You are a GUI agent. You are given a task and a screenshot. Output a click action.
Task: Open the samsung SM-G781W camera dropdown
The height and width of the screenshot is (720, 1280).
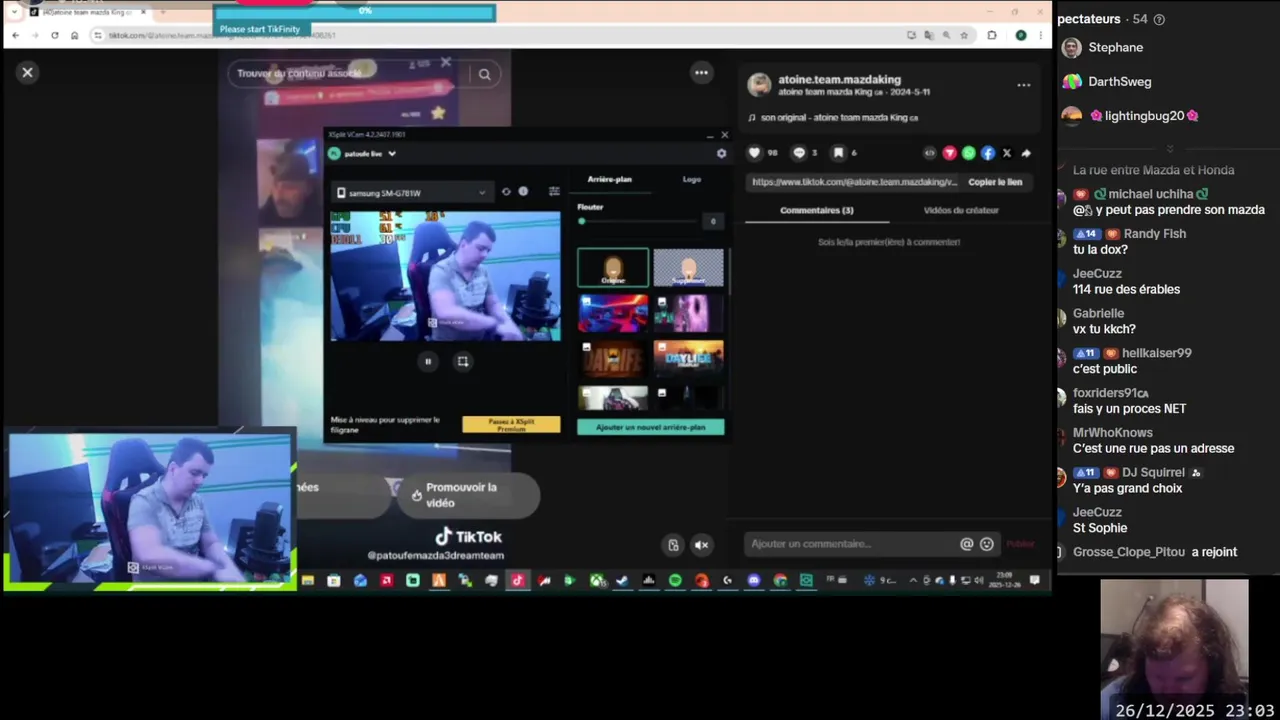click(411, 193)
